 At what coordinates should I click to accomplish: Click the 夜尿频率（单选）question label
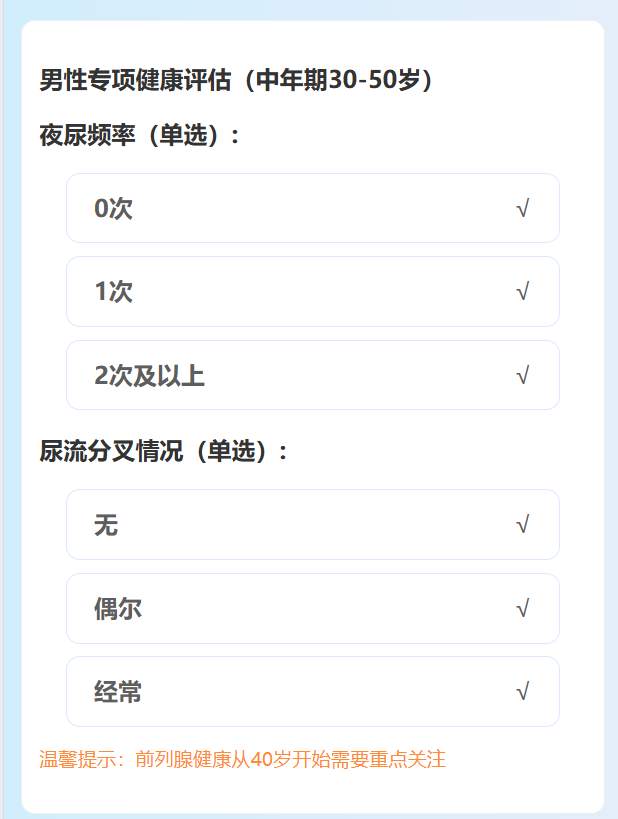[x=140, y=135]
